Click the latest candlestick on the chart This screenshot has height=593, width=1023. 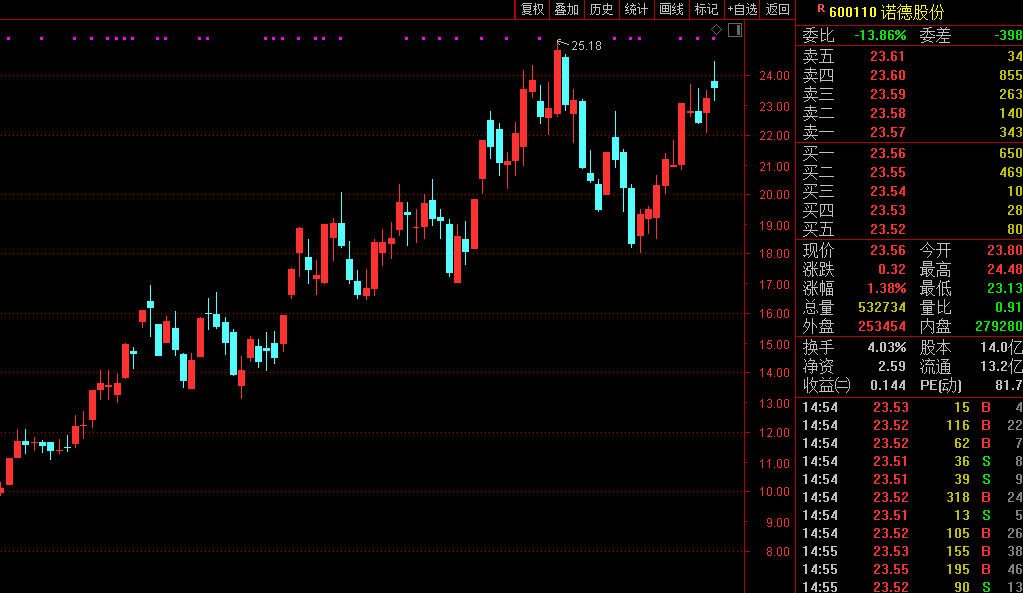click(x=714, y=84)
